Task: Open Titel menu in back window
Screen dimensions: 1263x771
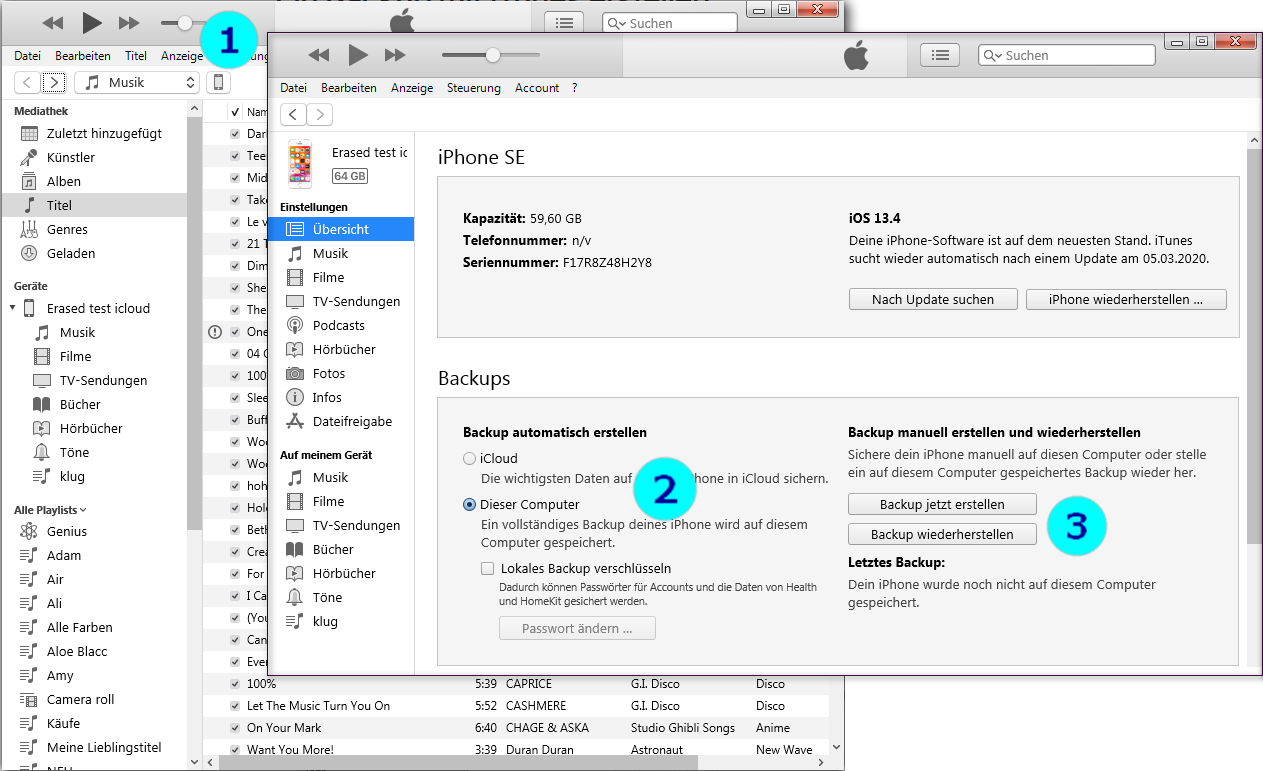Action: point(136,56)
